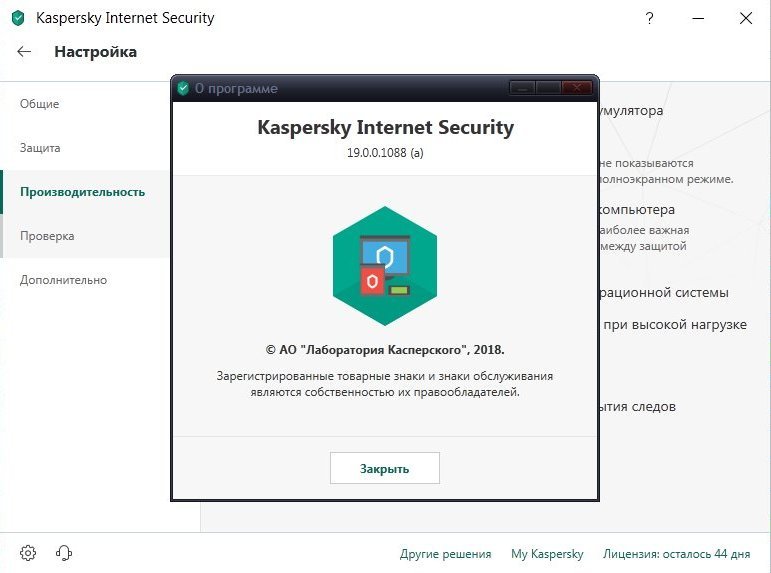Viewport: 771px width, 573px height.
Task: Minimize the main Kaspersky window
Action: point(698,19)
